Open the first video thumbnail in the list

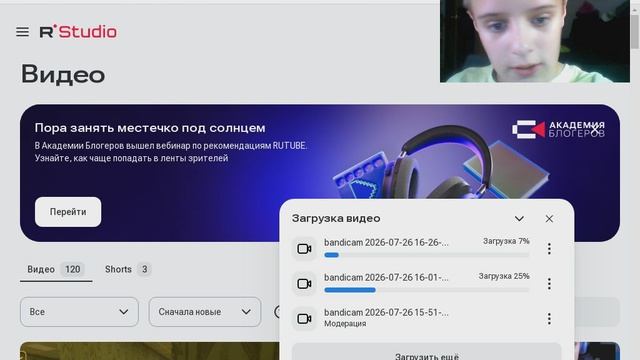[149, 351]
